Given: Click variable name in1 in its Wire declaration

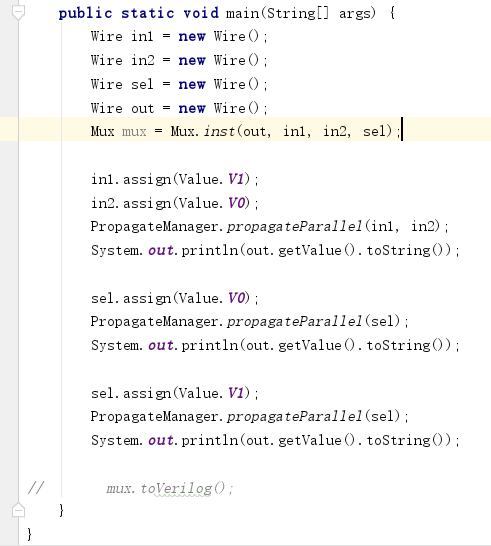Looking at the screenshot, I should [142, 37].
